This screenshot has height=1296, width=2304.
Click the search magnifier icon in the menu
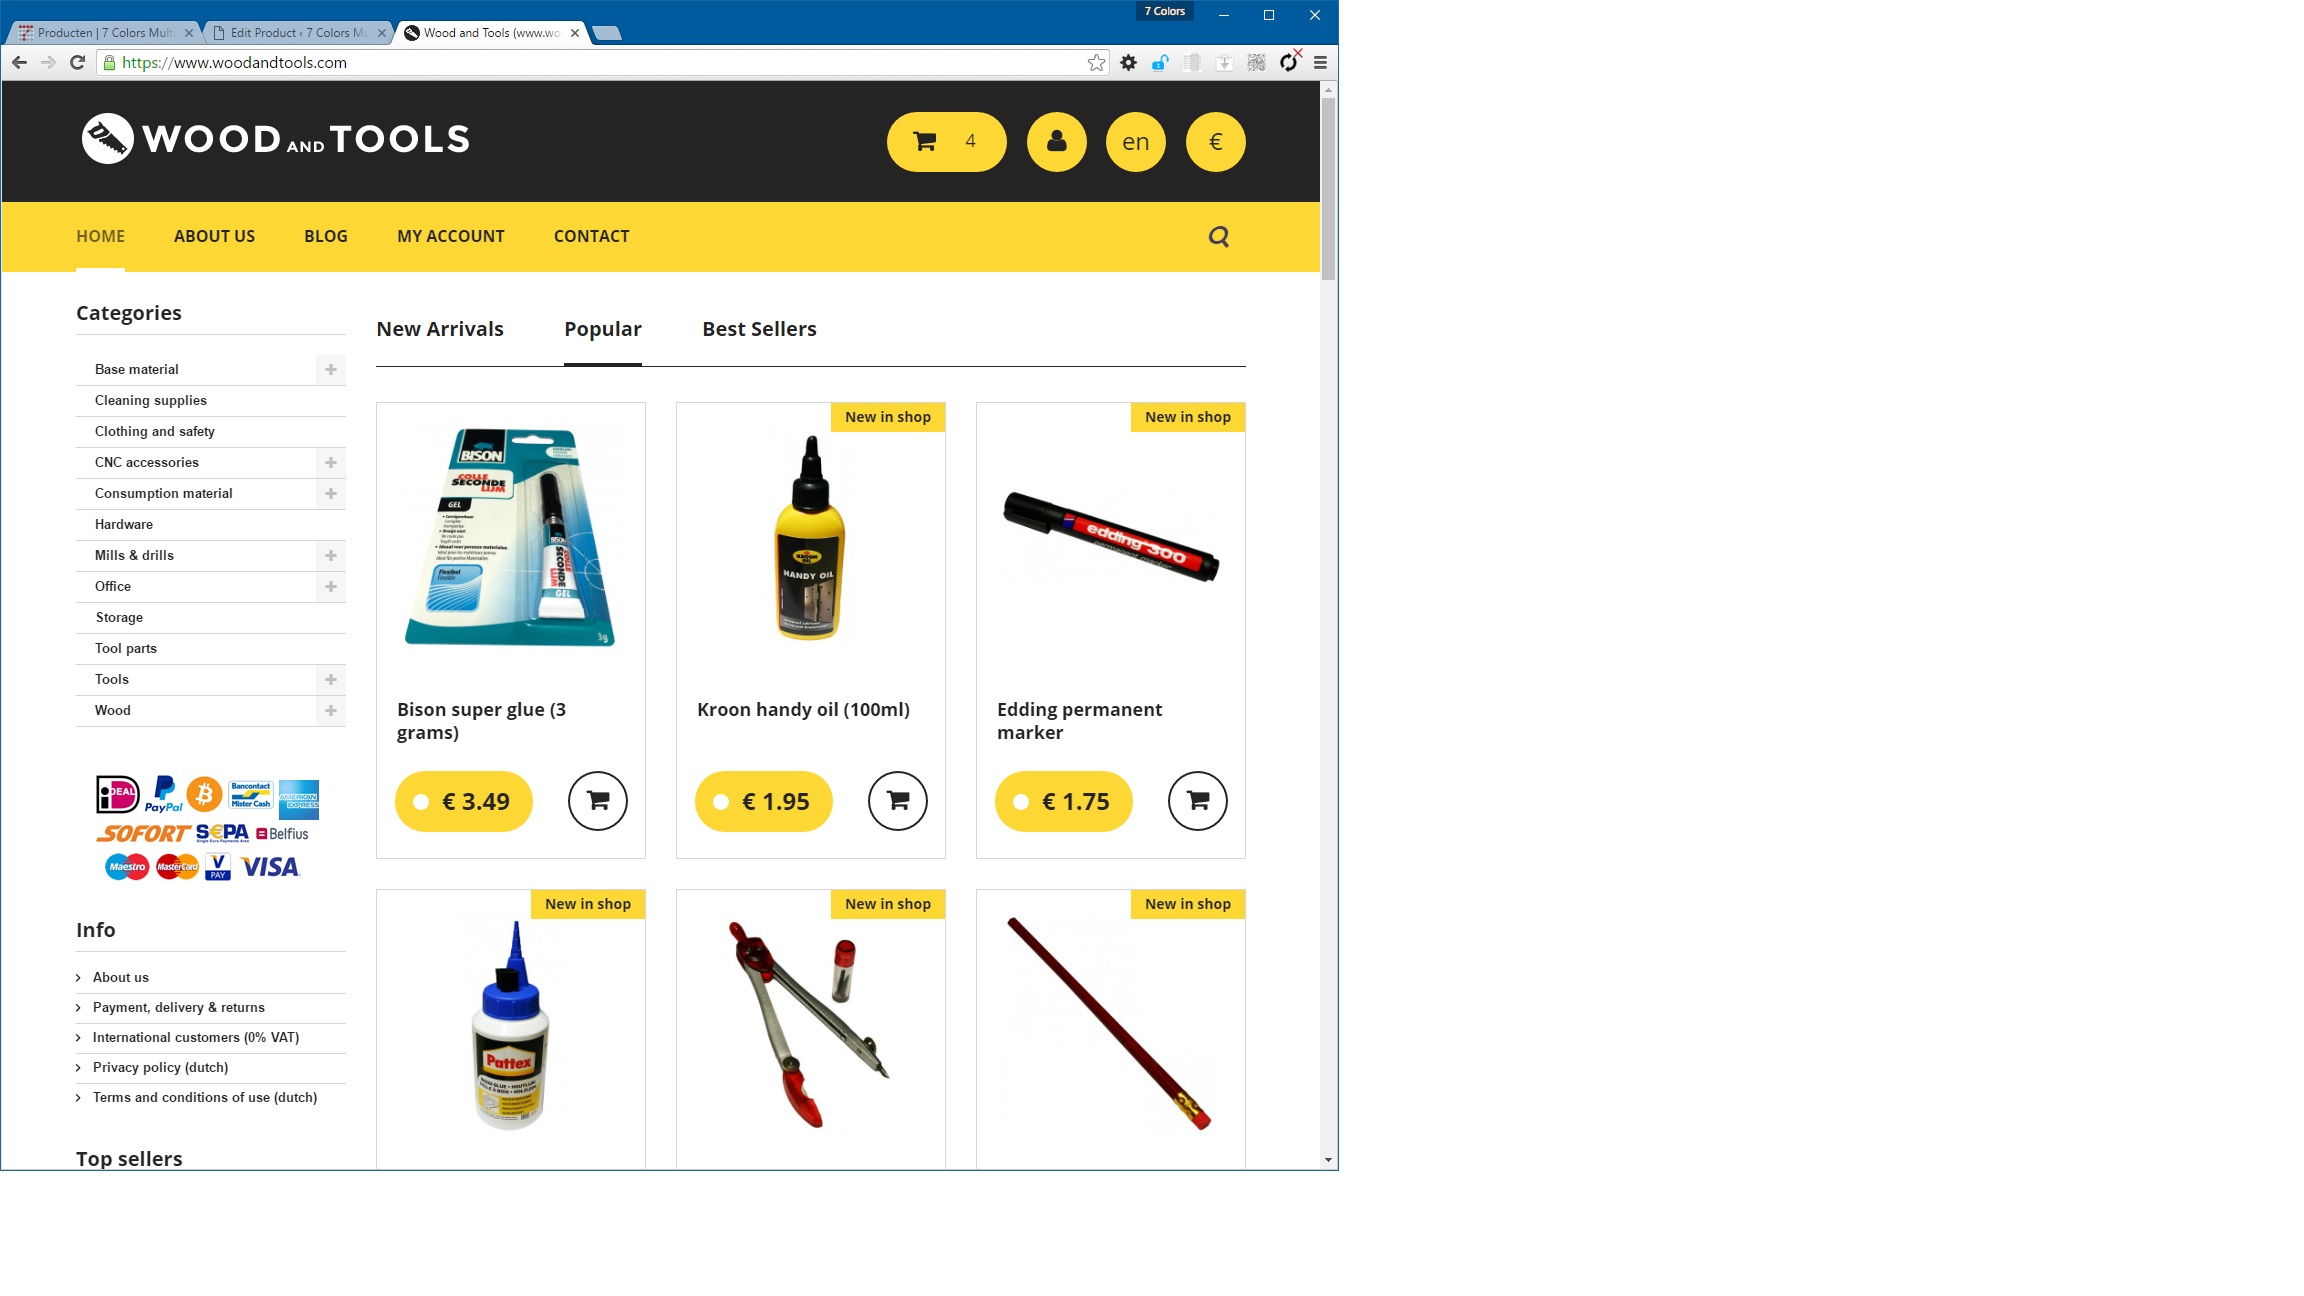[x=1218, y=237]
